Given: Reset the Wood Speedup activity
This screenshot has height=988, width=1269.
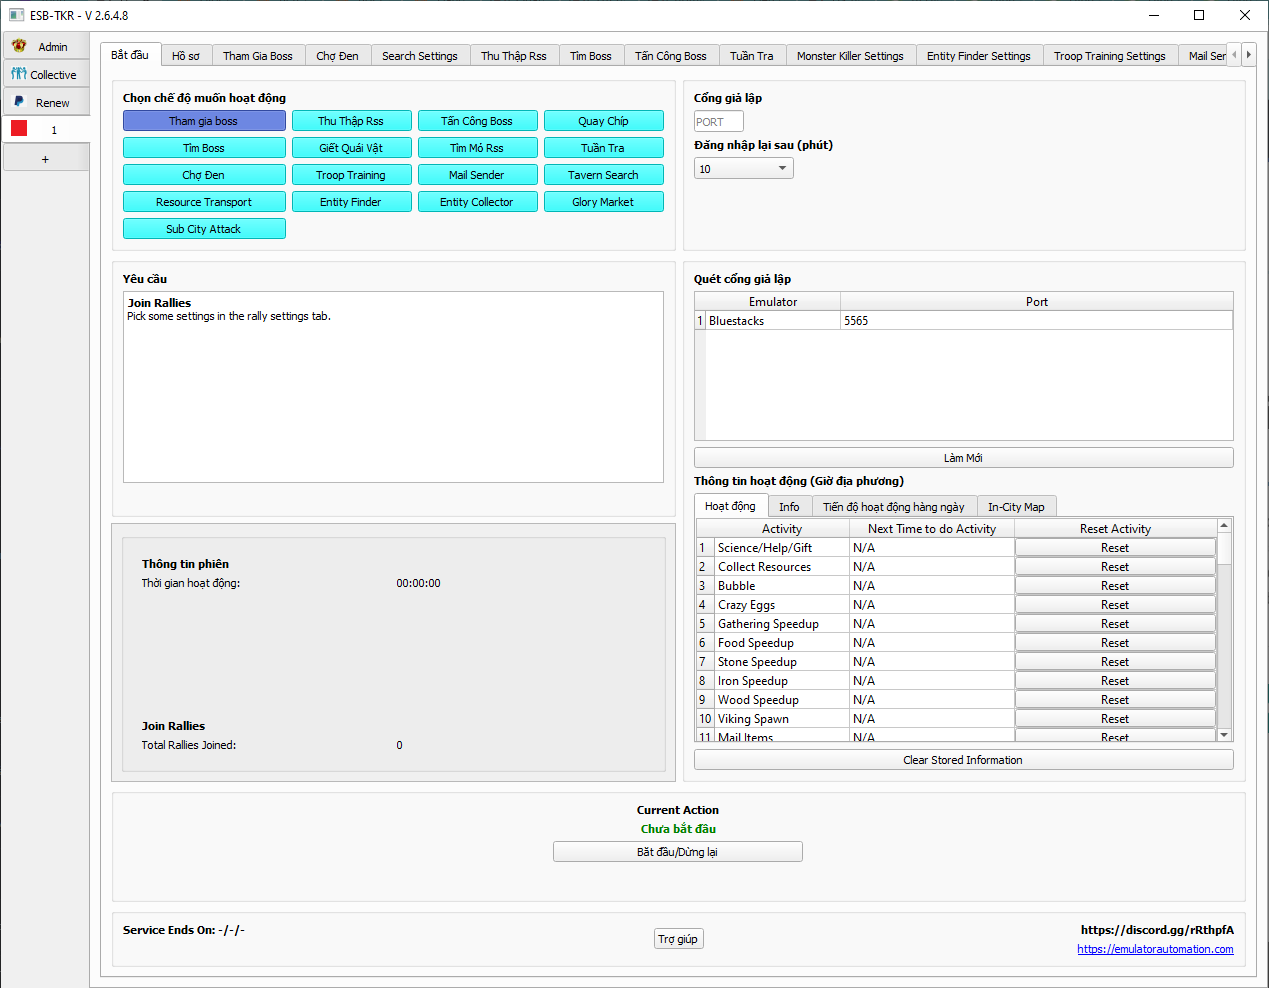Looking at the screenshot, I should coord(1115,700).
